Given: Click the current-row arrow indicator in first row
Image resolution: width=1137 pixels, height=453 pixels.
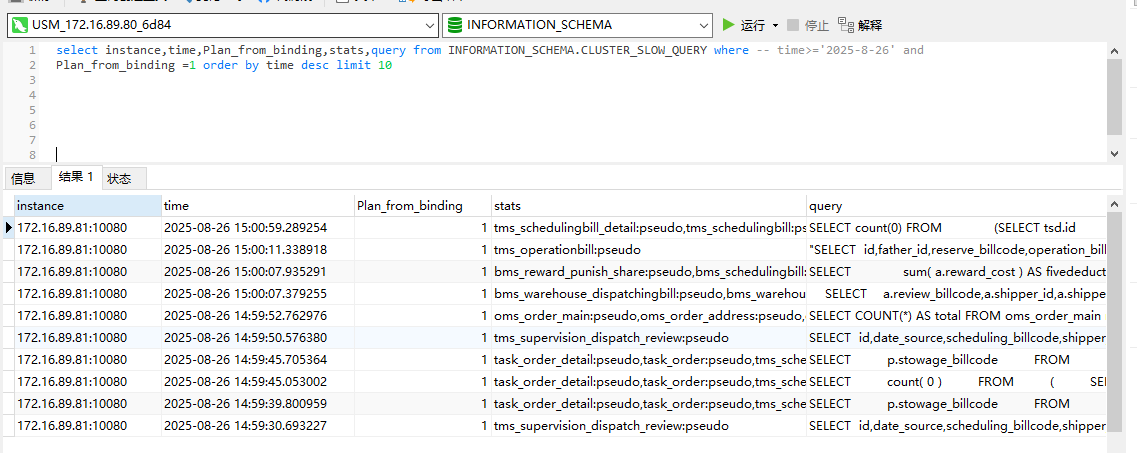Looking at the screenshot, I should click(x=8, y=228).
